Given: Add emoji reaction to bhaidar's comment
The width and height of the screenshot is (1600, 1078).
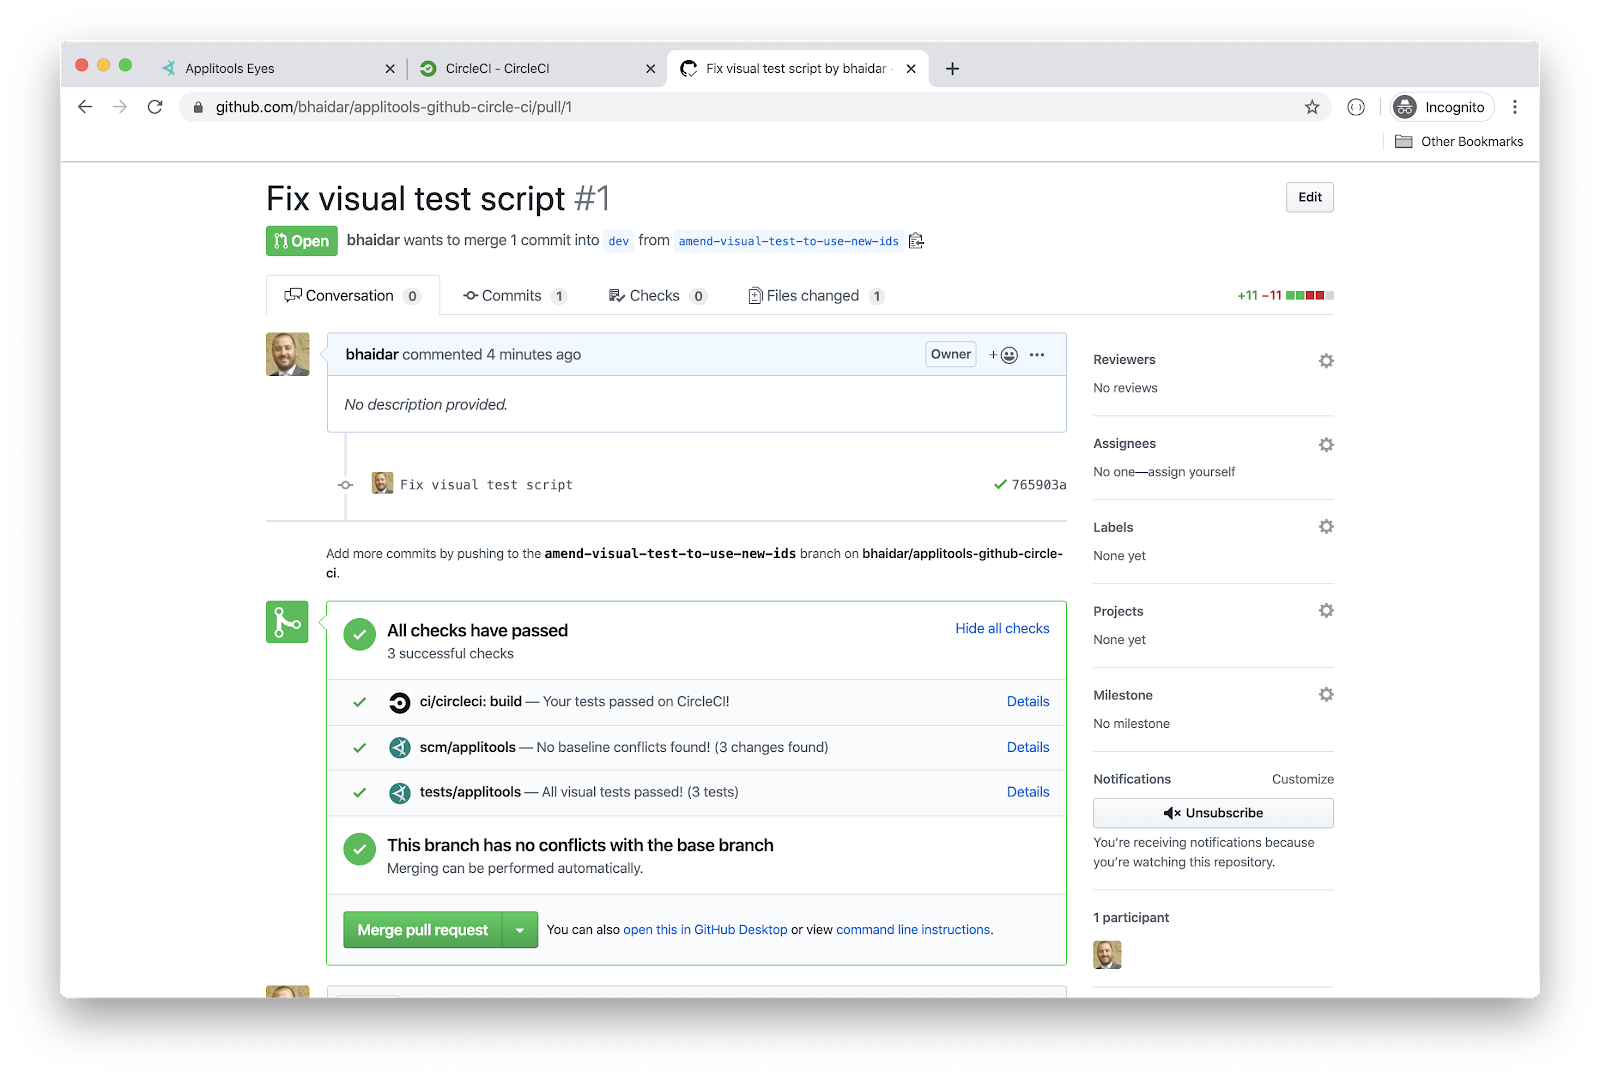Looking at the screenshot, I should pos(1004,355).
